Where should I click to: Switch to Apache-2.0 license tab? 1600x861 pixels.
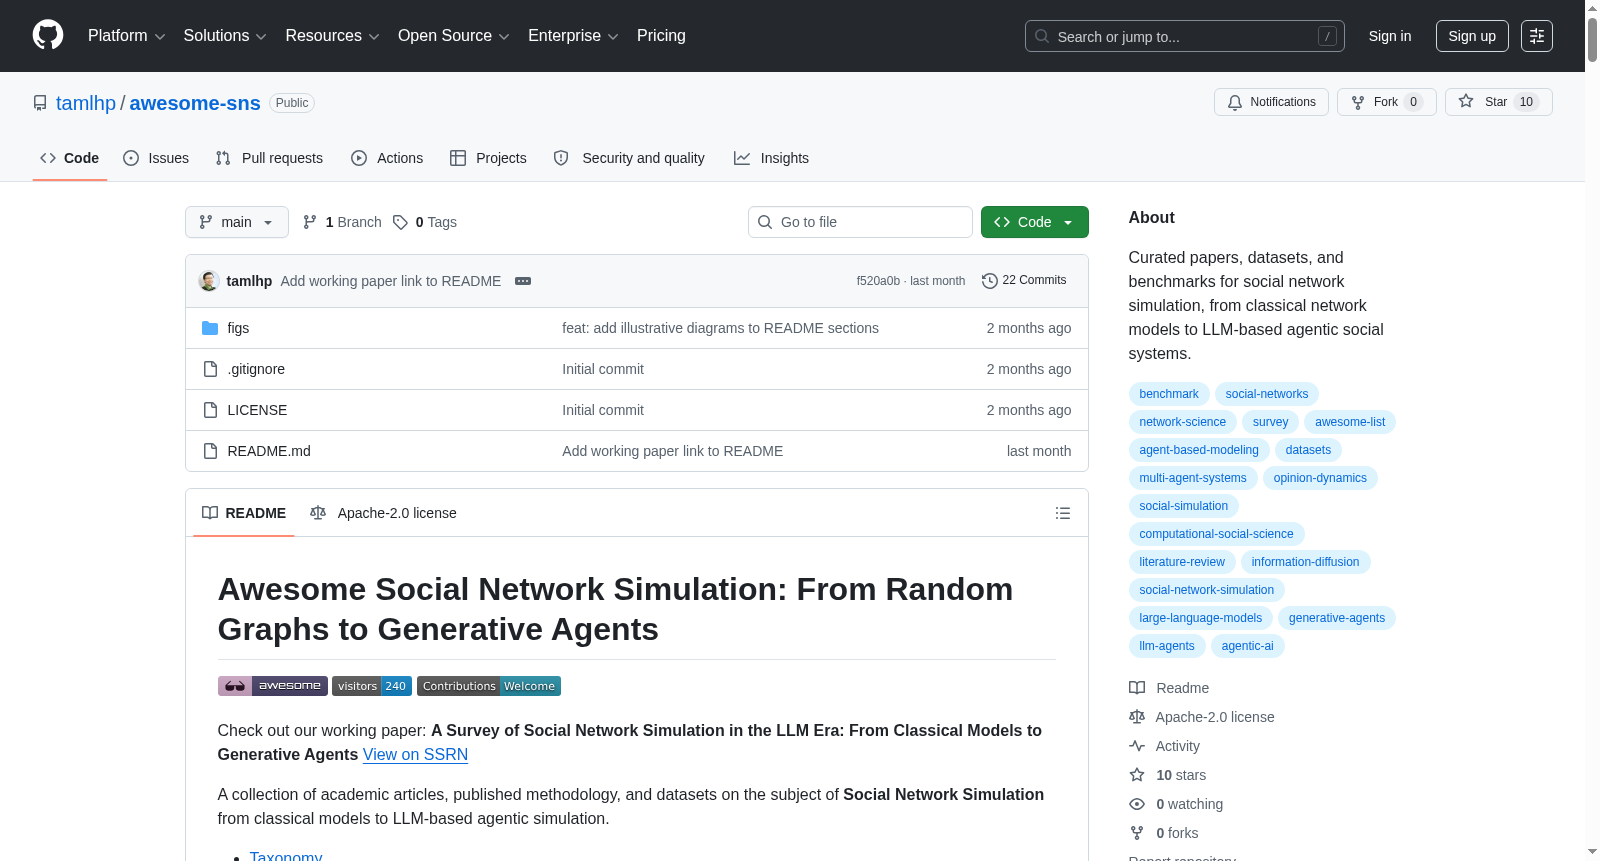coord(383,513)
